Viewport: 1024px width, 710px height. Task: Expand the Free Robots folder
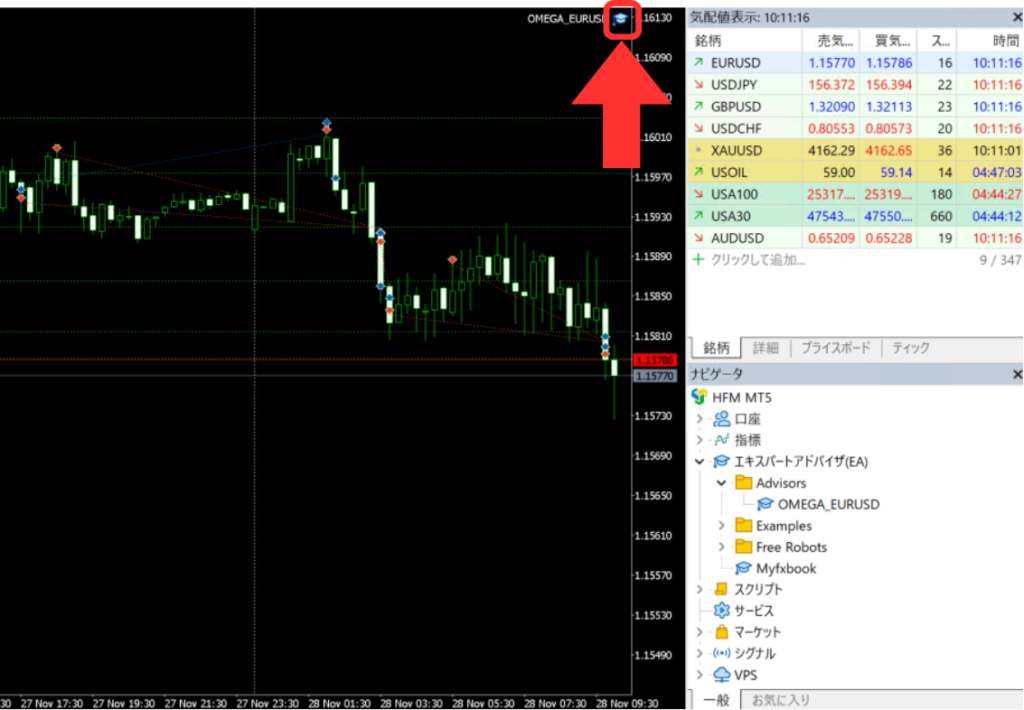coord(721,547)
